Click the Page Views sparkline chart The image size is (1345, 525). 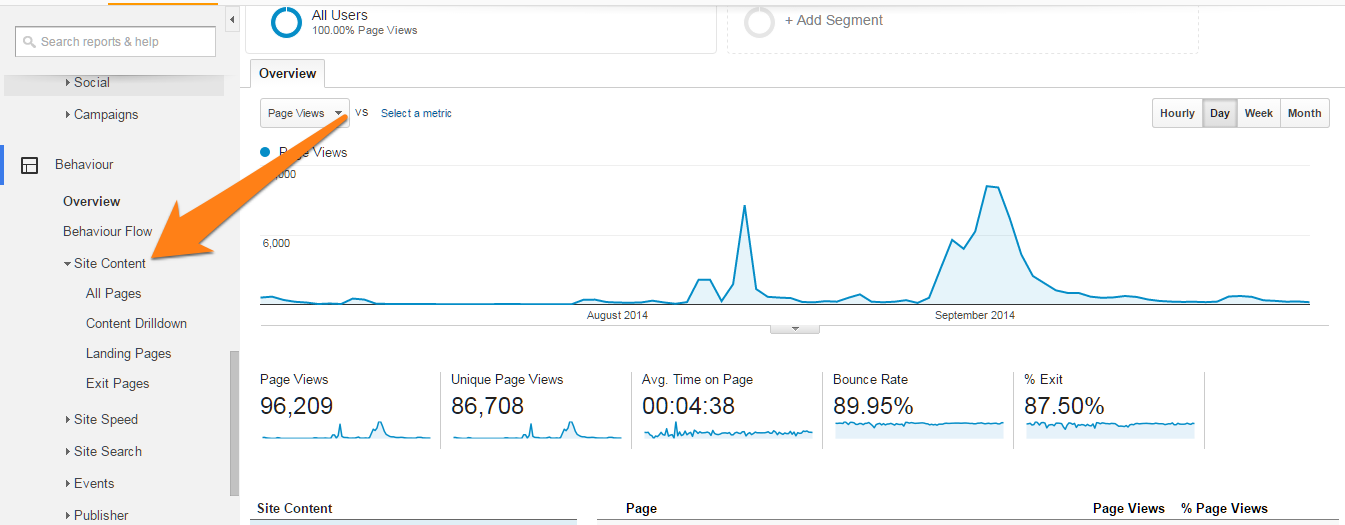coord(346,430)
